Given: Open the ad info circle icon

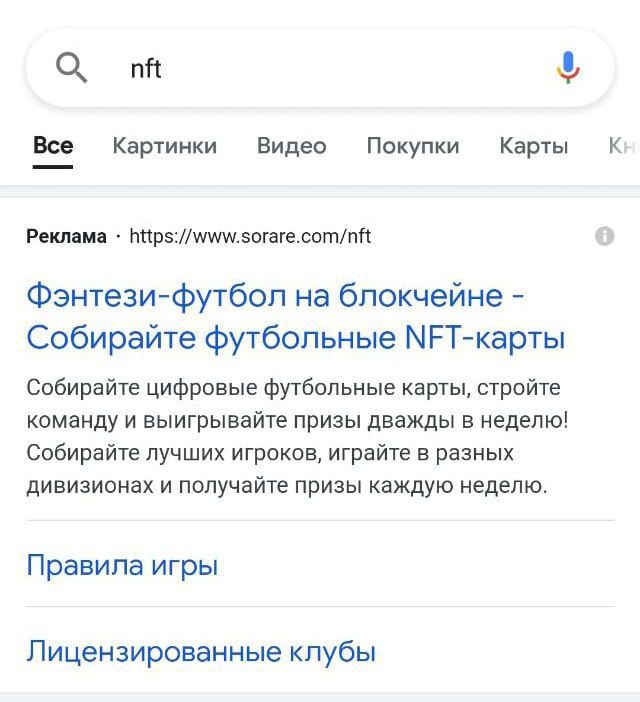Looking at the screenshot, I should [604, 236].
